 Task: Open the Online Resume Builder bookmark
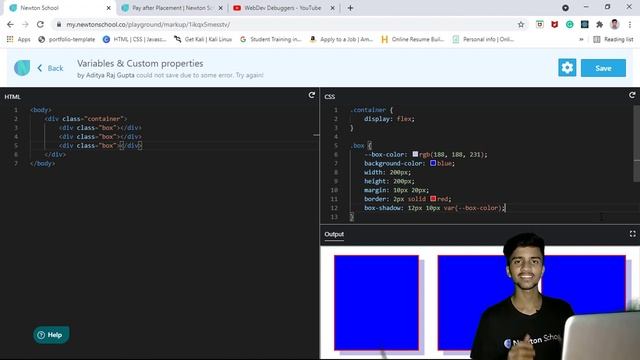click(413, 39)
